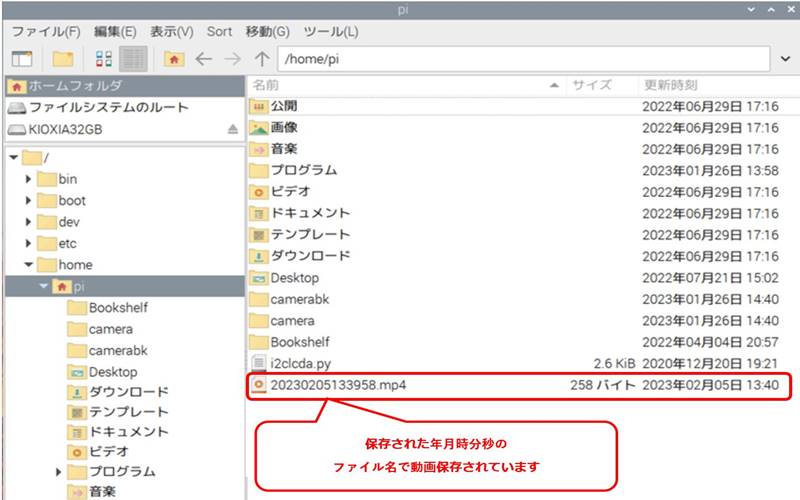
Task: Open the ツール(L) menu
Action: coord(331,32)
